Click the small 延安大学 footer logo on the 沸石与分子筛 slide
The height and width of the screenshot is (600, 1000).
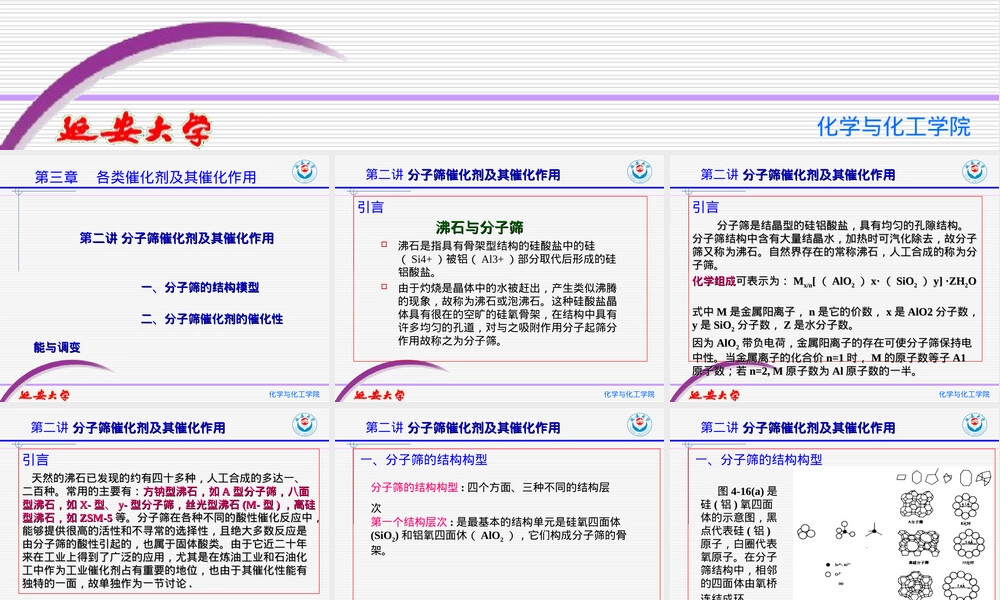[379, 395]
